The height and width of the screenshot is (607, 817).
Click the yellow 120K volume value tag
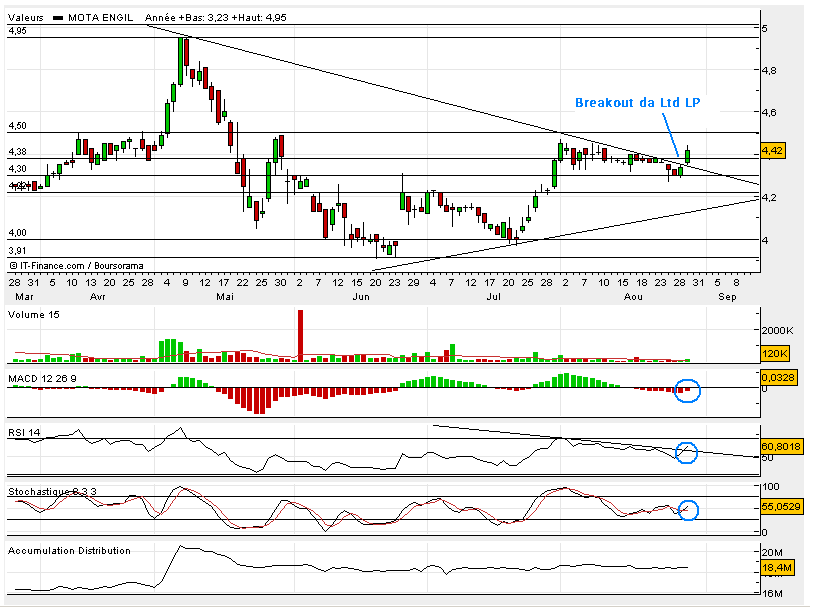pyautogui.click(x=775, y=354)
